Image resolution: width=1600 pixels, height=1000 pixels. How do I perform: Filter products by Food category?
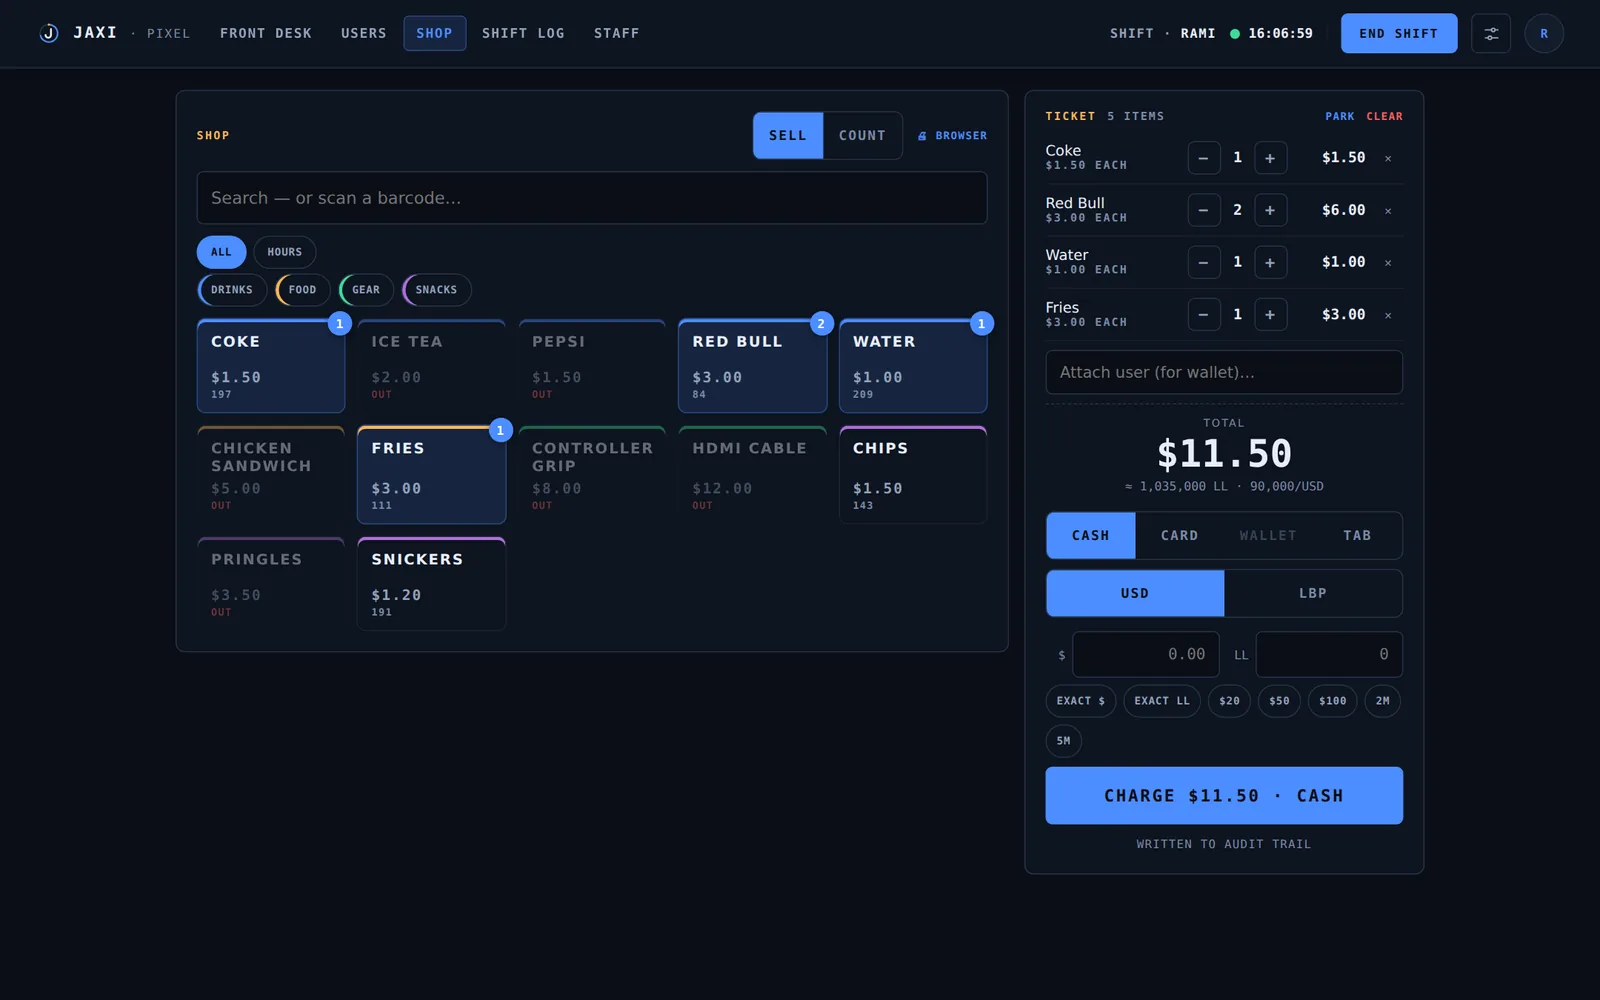tap(302, 290)
